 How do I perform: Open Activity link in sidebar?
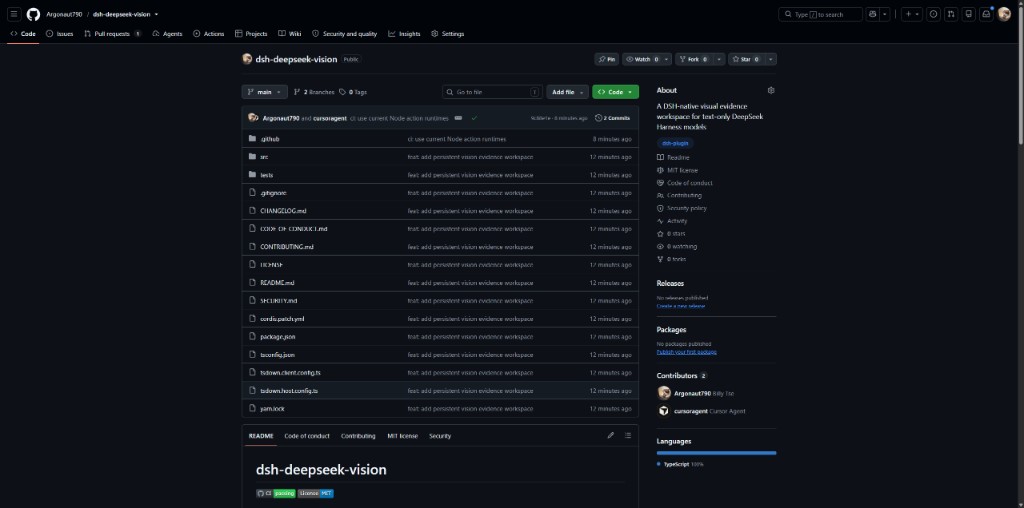[x=672, y=221]
